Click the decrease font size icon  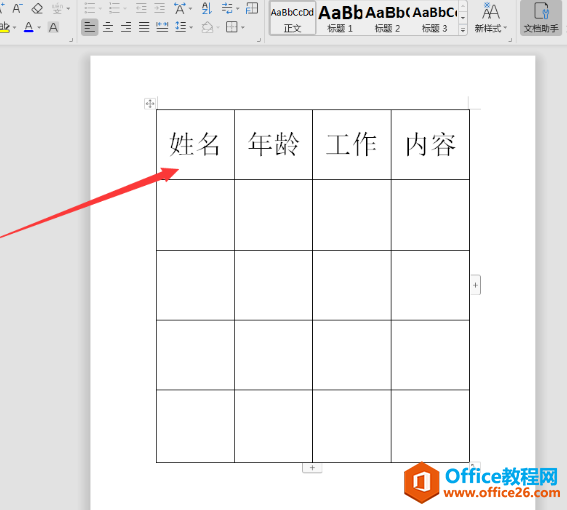point(17,8)
